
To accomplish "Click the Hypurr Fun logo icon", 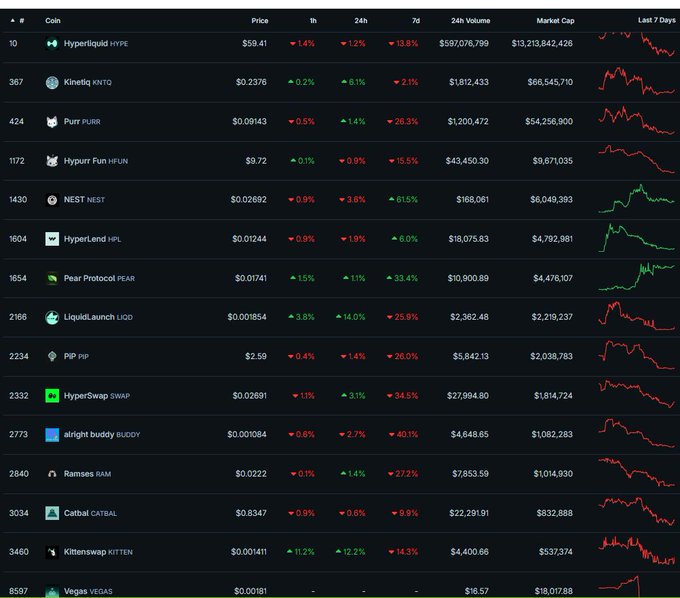I will tap(52, 161).
